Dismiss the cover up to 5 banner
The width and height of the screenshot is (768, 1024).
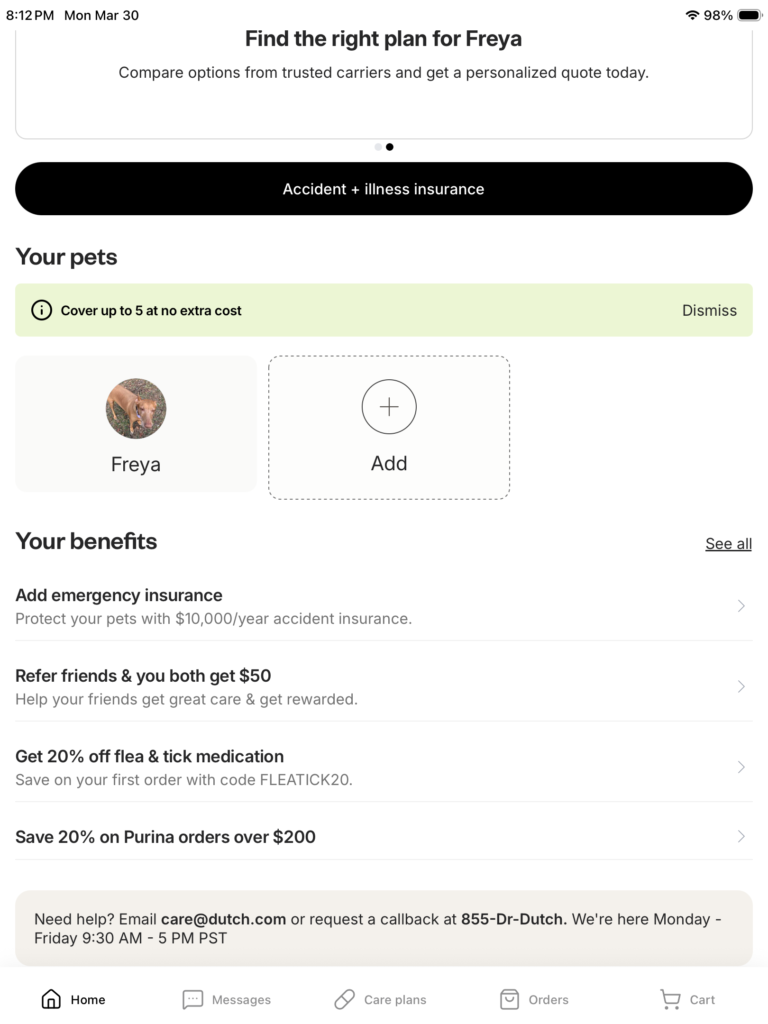(x=709, y=310)
